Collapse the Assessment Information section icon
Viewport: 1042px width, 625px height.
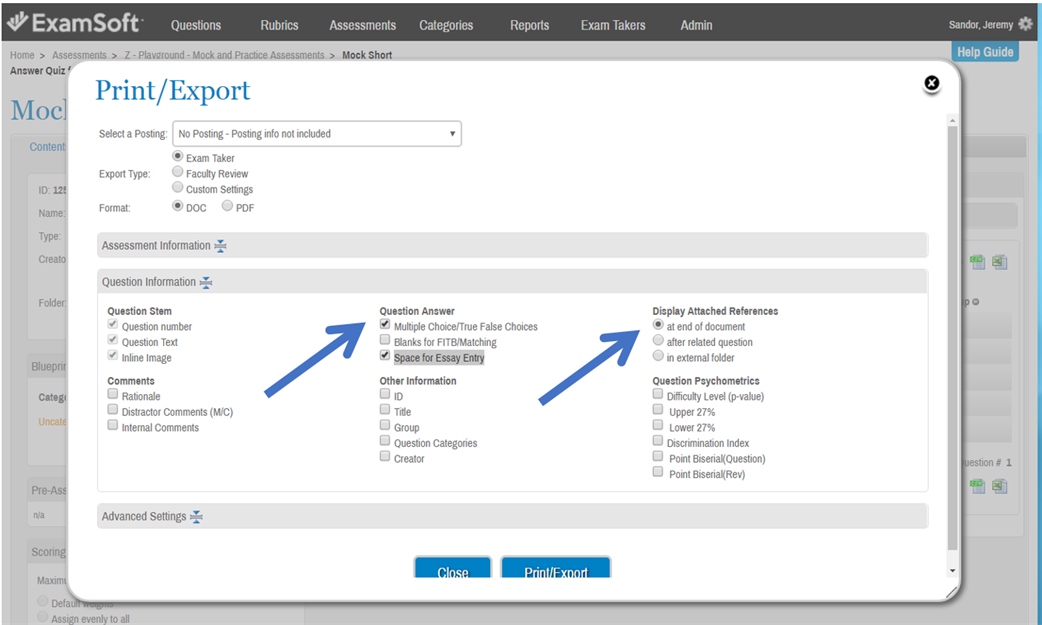221,246
